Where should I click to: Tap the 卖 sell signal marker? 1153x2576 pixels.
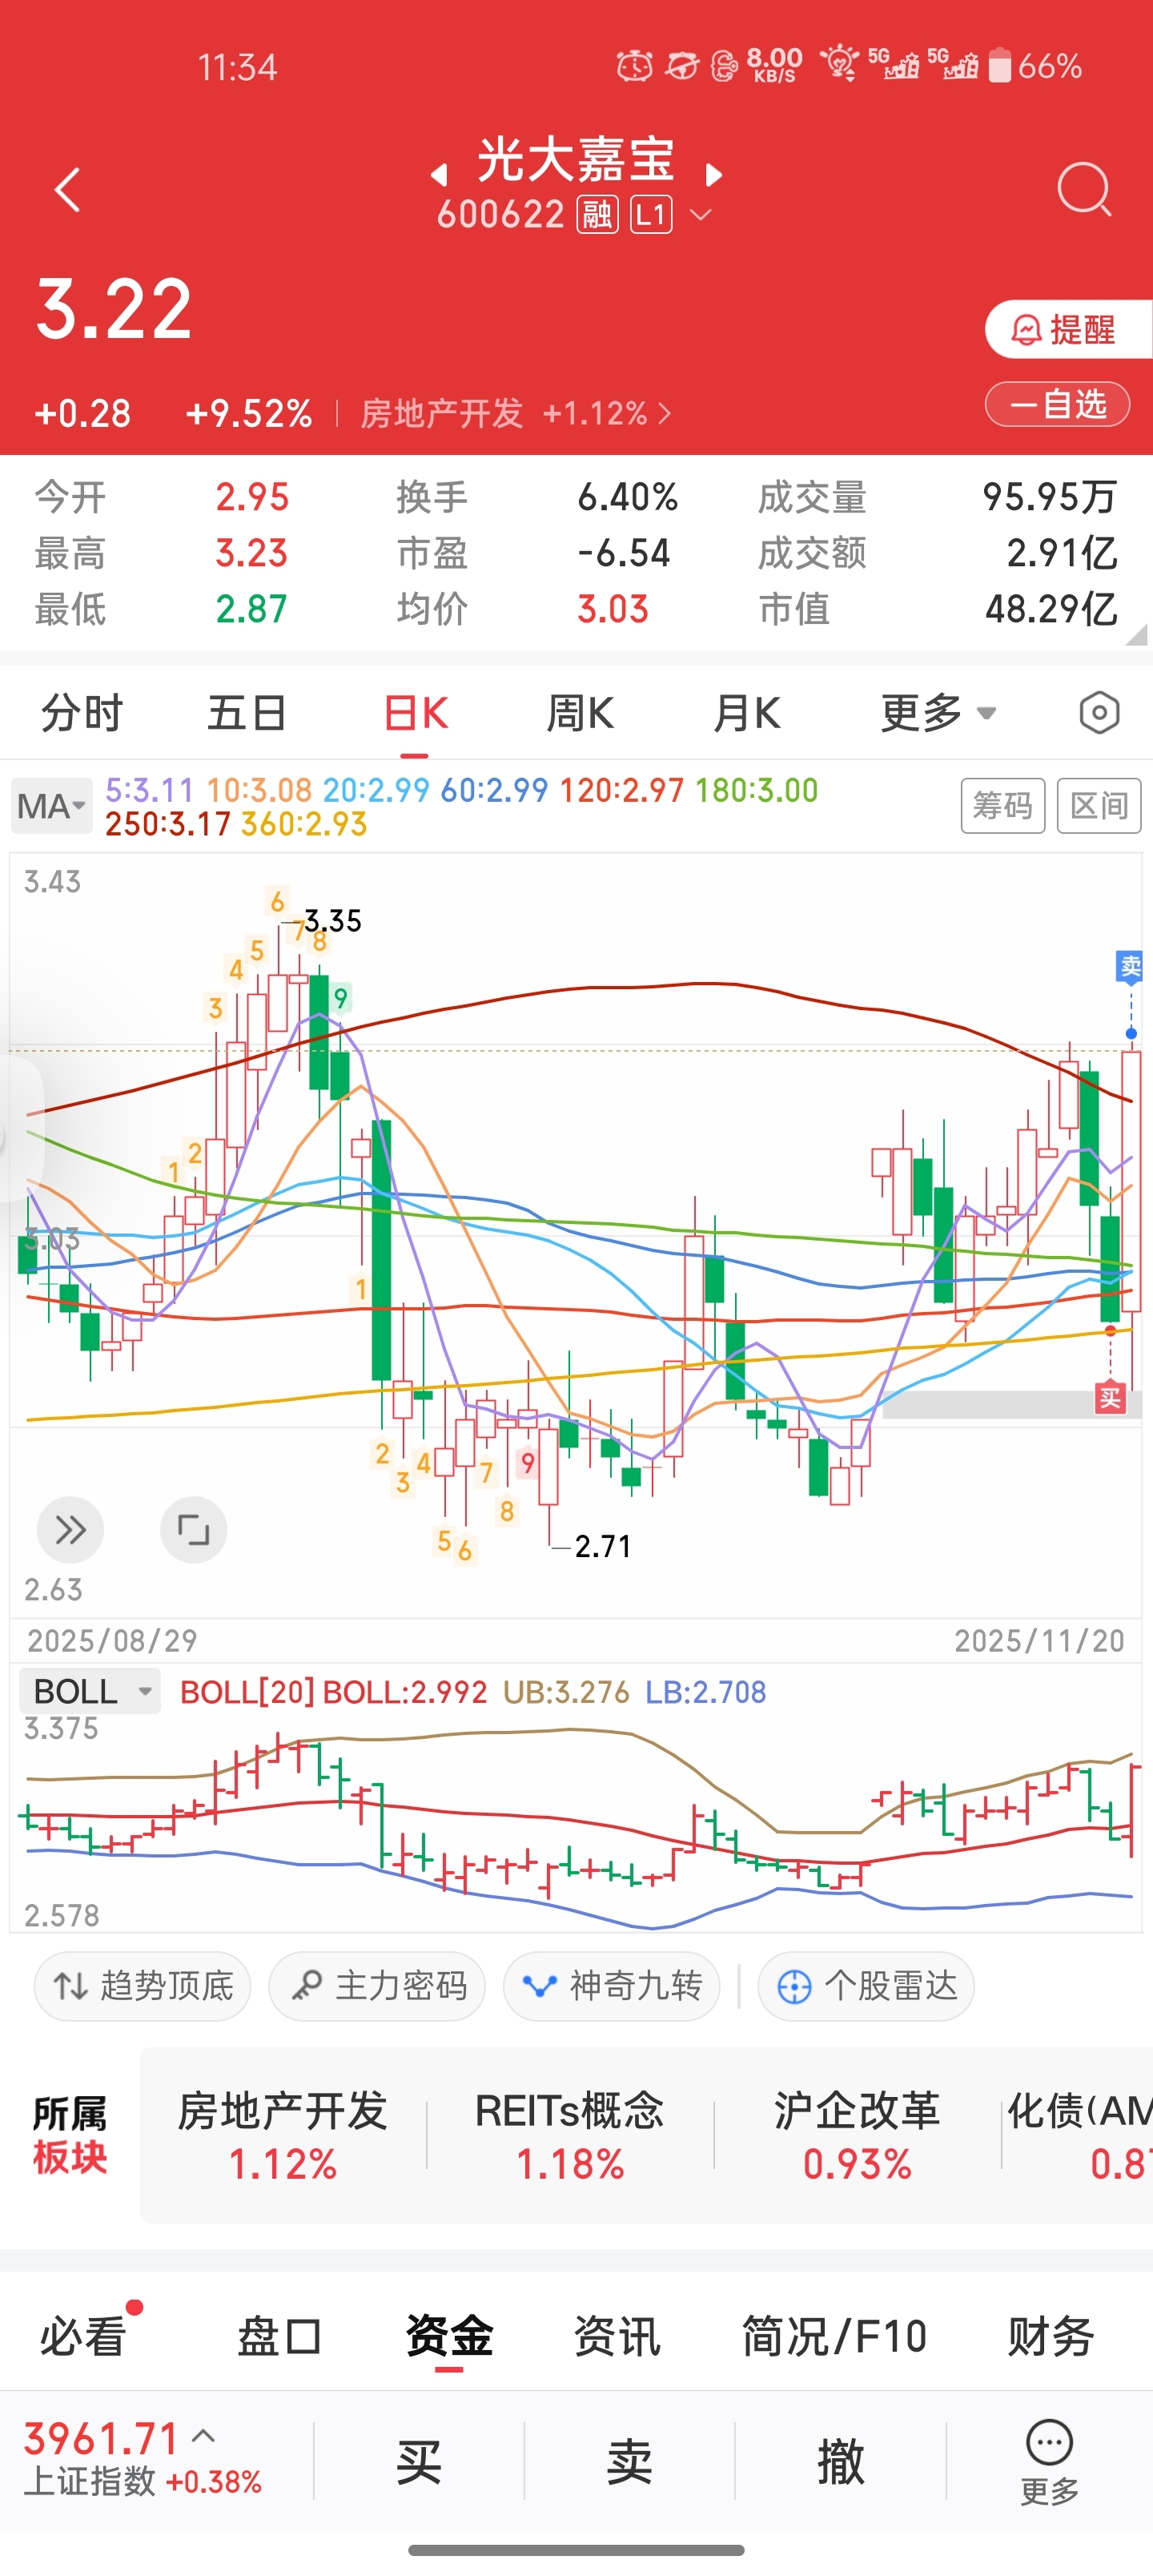coord(1130,967)
